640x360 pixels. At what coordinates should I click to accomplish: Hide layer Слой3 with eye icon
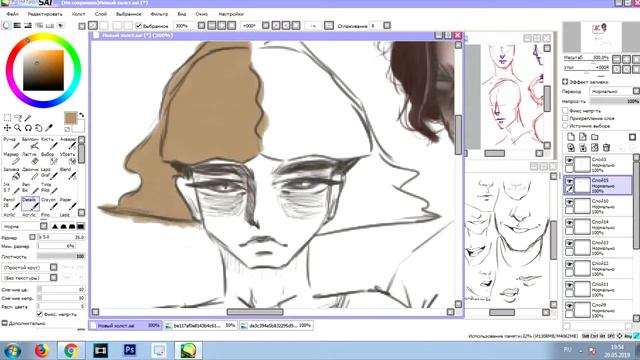pos(569,160)
